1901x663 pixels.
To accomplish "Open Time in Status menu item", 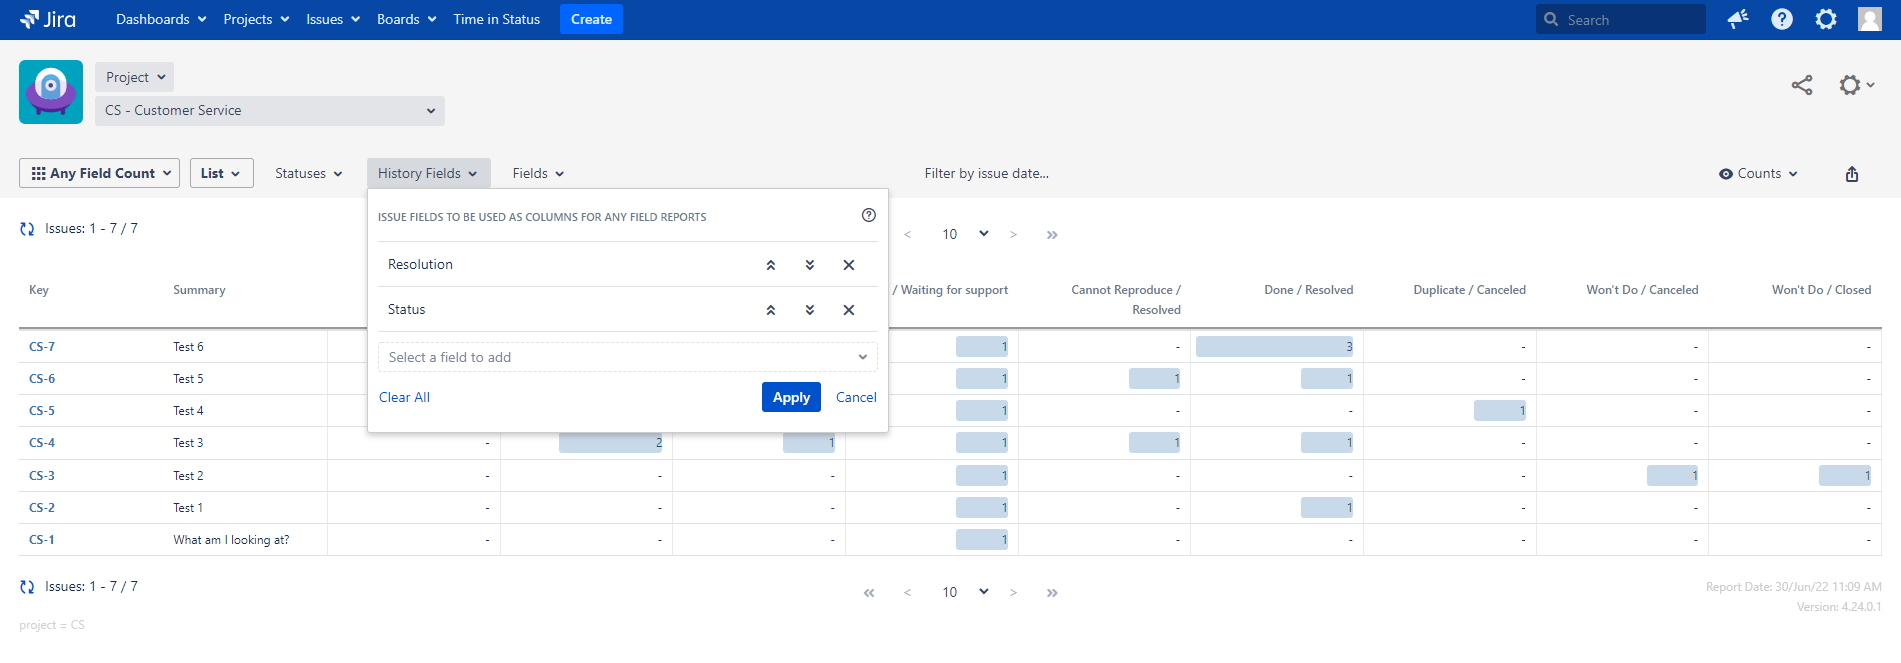I will pyautogui.click(x=496, y=19).
